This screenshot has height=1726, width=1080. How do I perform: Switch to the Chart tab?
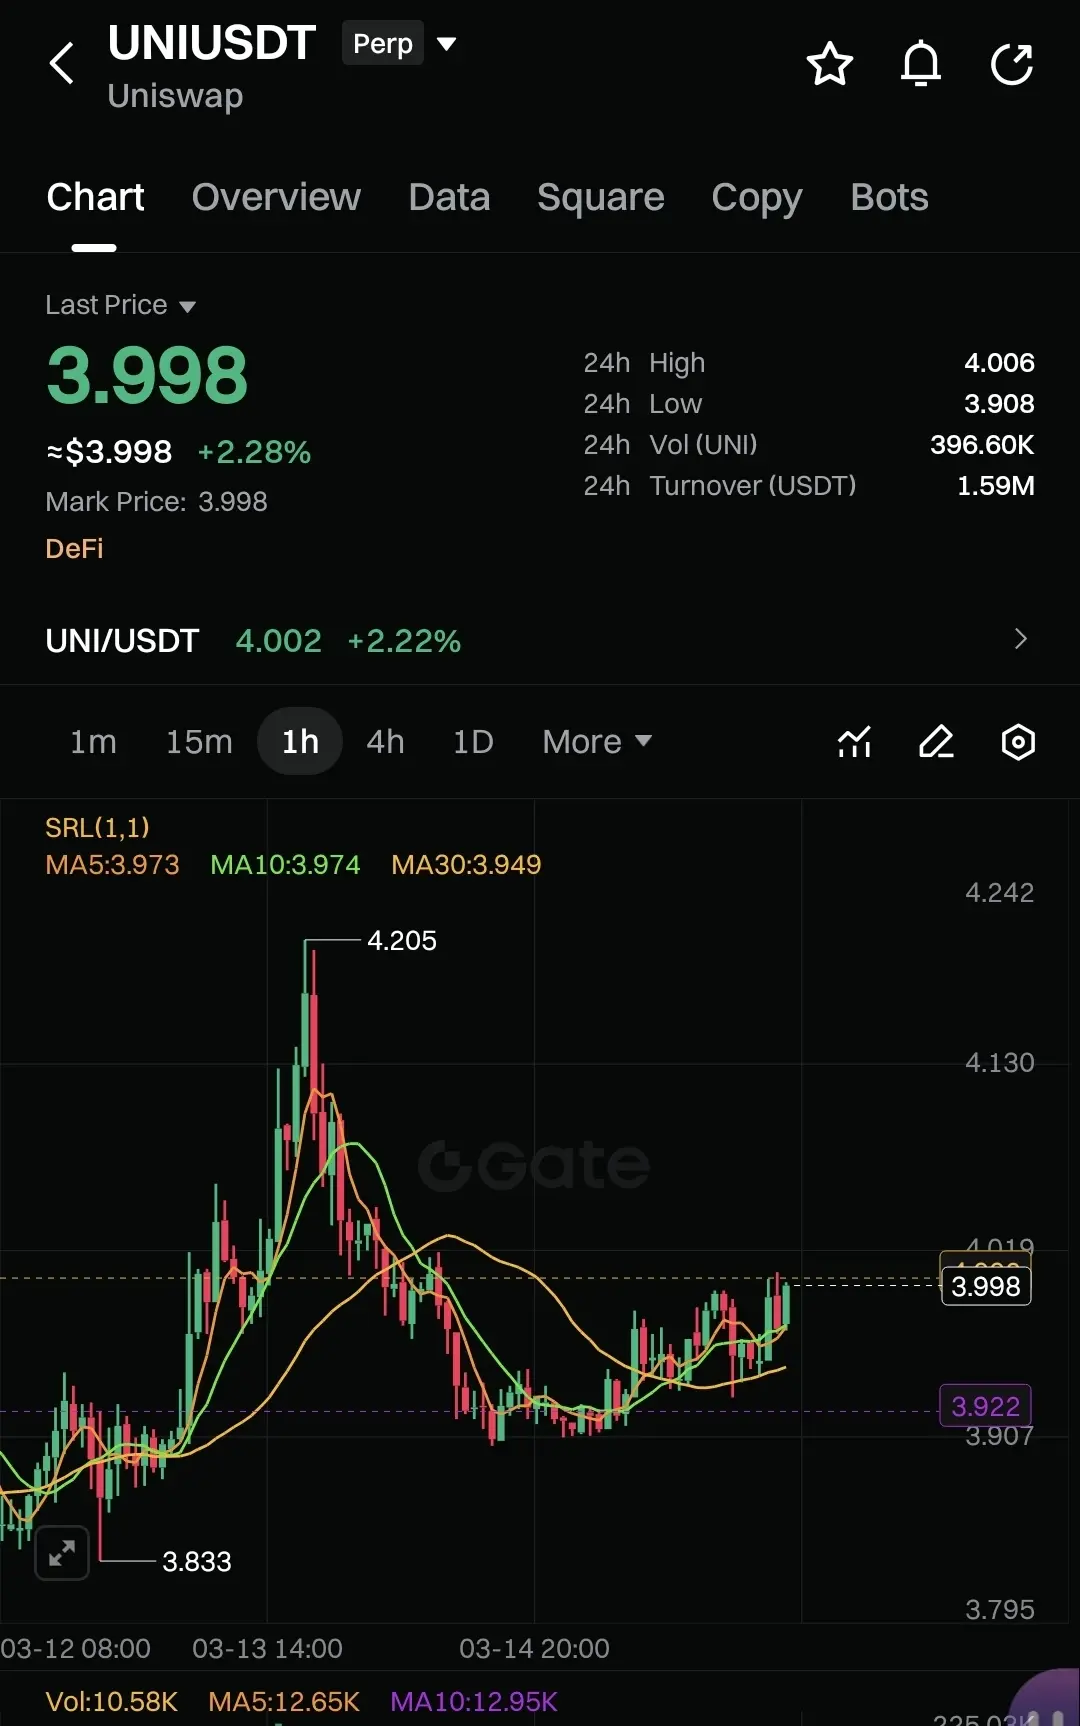point(95,197)
